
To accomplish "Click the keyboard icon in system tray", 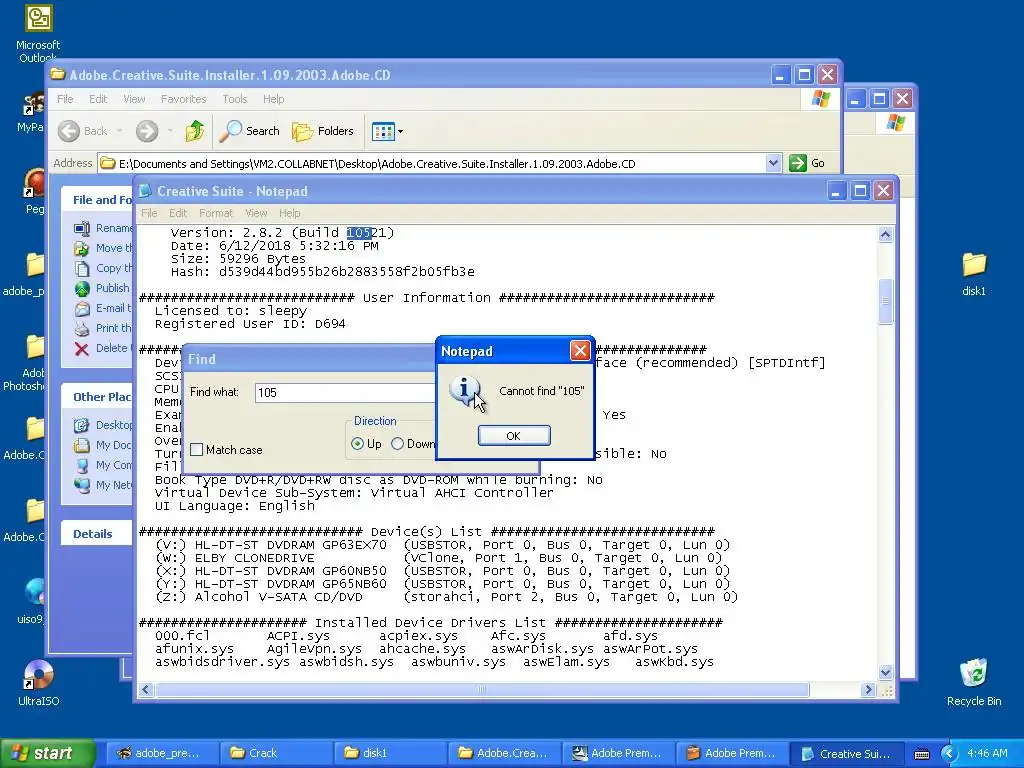I will click(x=921, y=754).
